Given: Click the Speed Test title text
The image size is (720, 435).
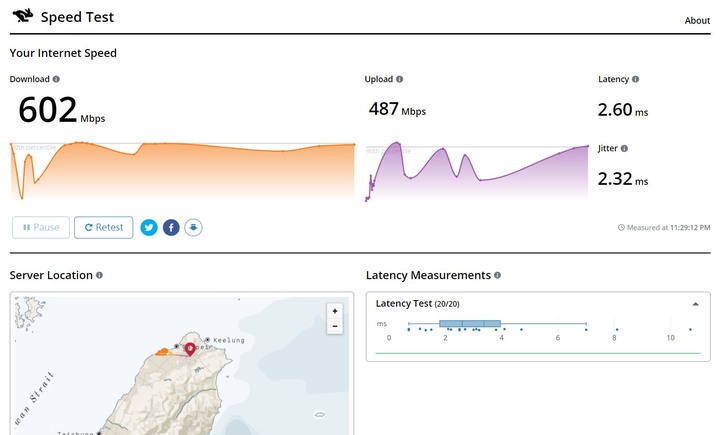Looking at the screenshot, I should coord(77,17).
